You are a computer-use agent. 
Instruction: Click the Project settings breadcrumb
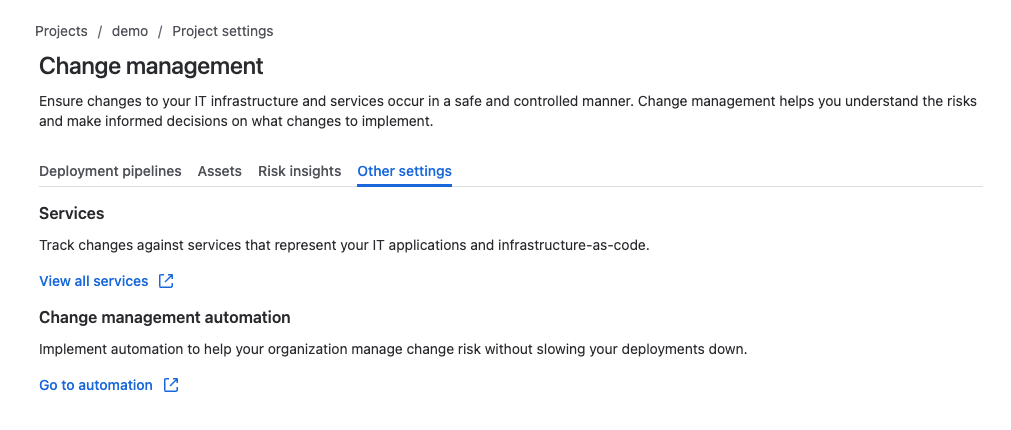(222, 31)
